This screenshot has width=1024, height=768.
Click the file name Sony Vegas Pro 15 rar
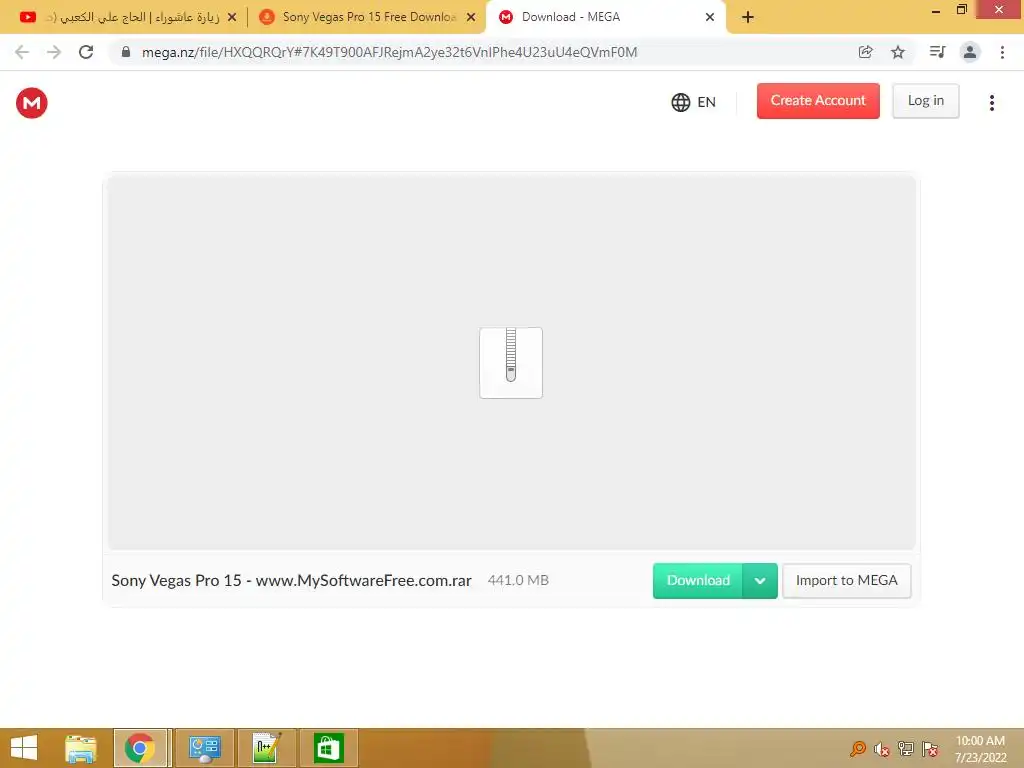coord(291,581)
